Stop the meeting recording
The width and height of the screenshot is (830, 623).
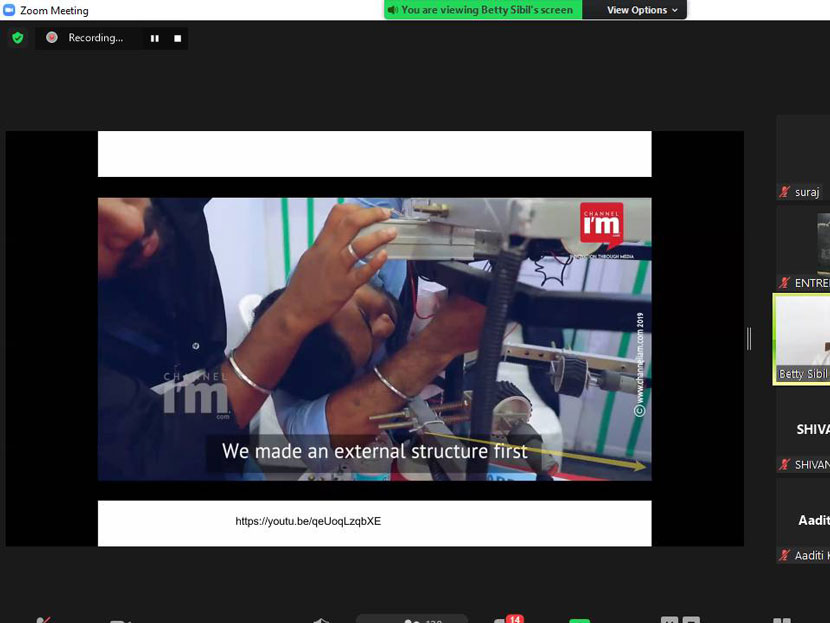[x=177, y=38]
